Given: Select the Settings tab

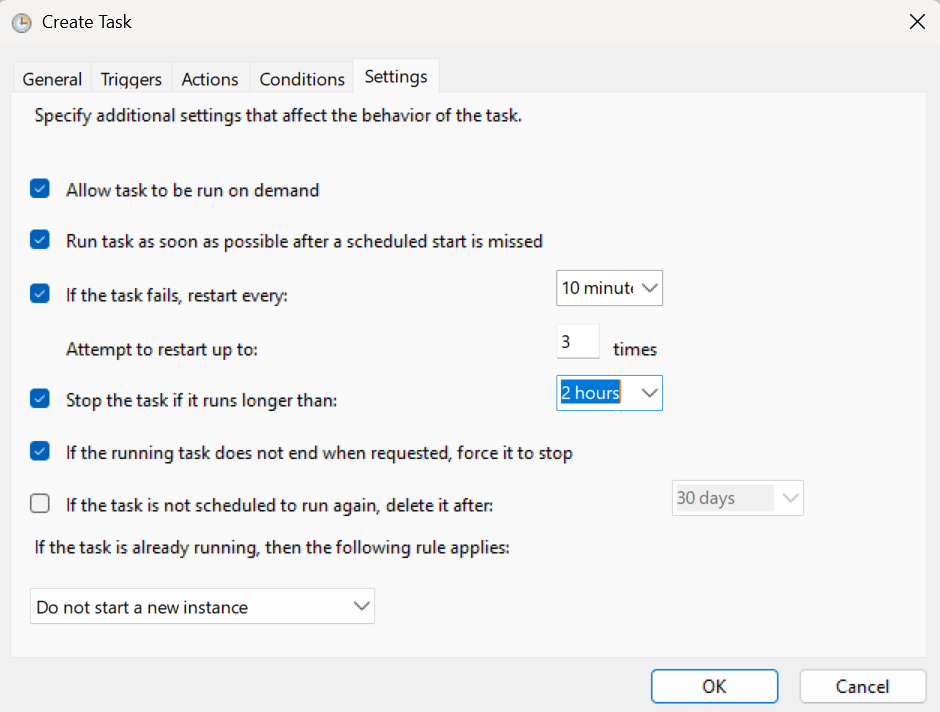Looking at the screenshot, I should tap(395, 75).
